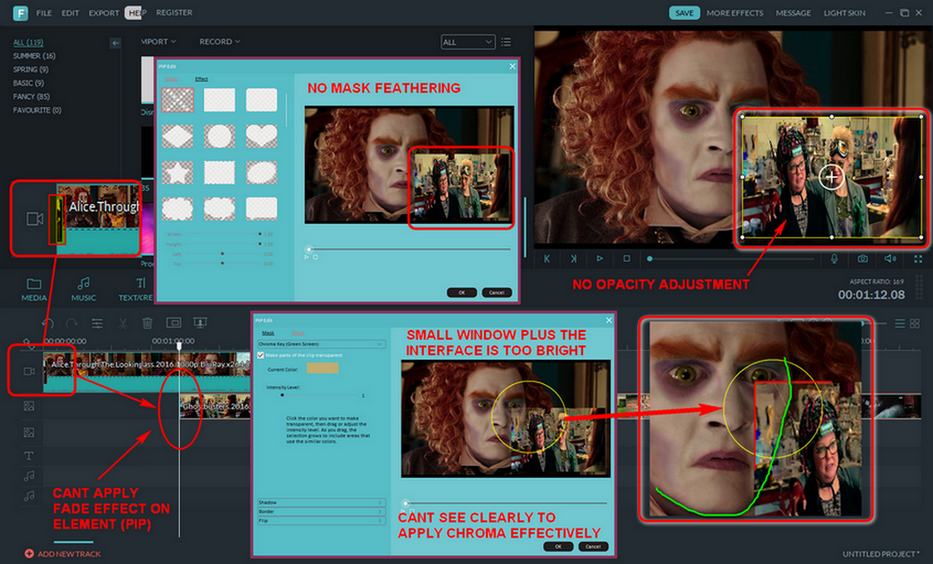Select the SUMMER (16) category

pos(34,56)
